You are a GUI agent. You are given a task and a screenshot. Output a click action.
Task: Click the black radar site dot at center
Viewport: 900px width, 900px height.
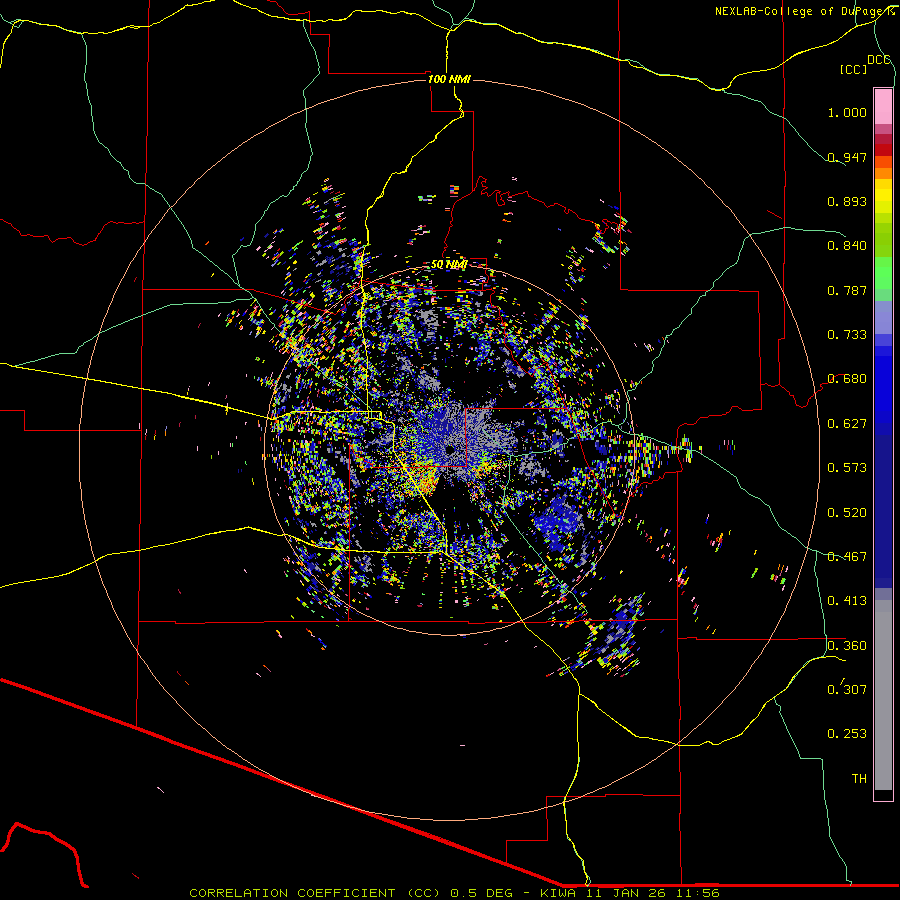point(451,449)
